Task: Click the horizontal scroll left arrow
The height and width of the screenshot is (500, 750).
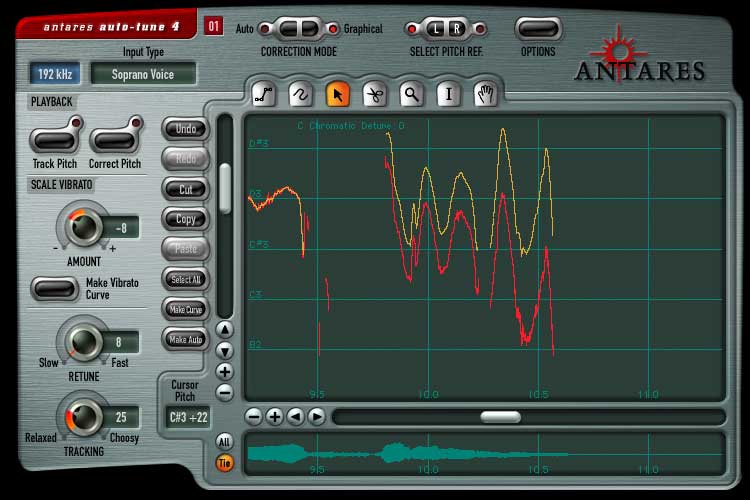Action: pyautogui.click(x=296, y=417)
